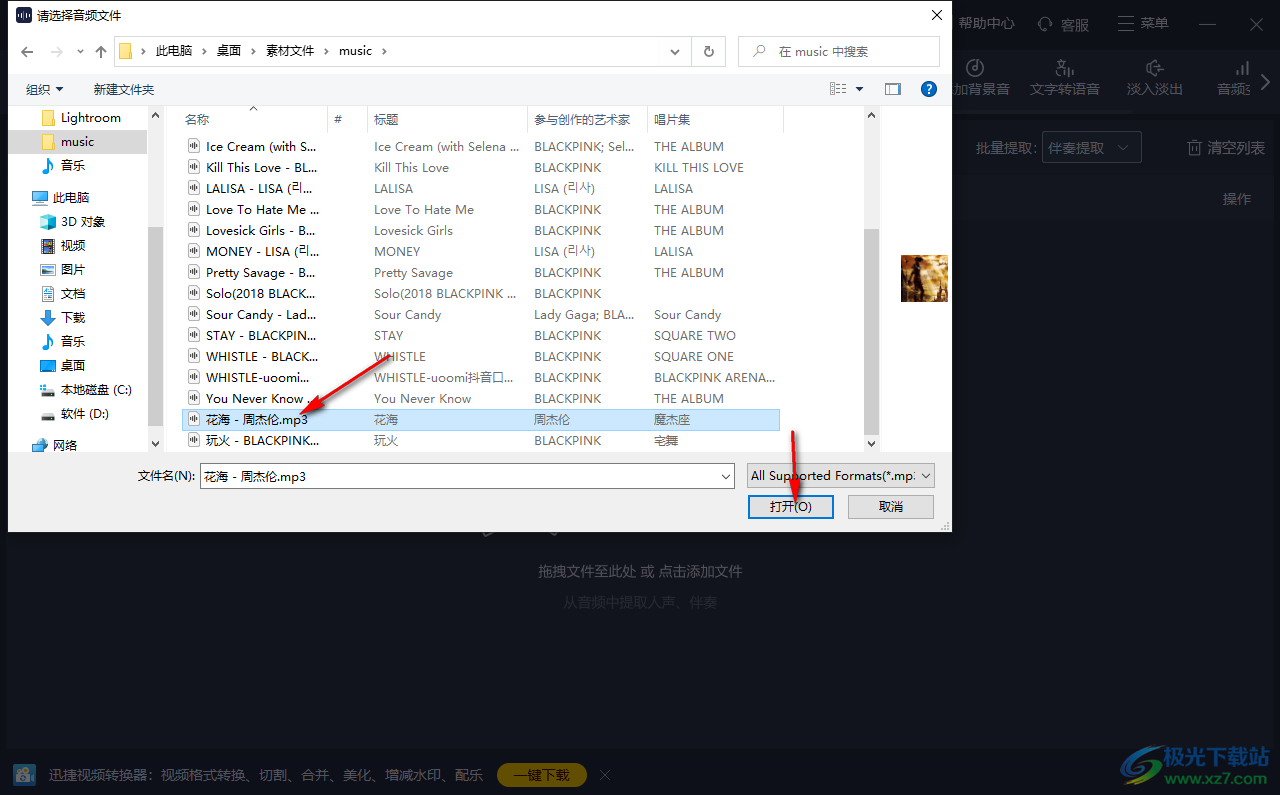The image size is (1280, 795).
Task: Open 帮助中心 in the app header
Action: point(987,23)
